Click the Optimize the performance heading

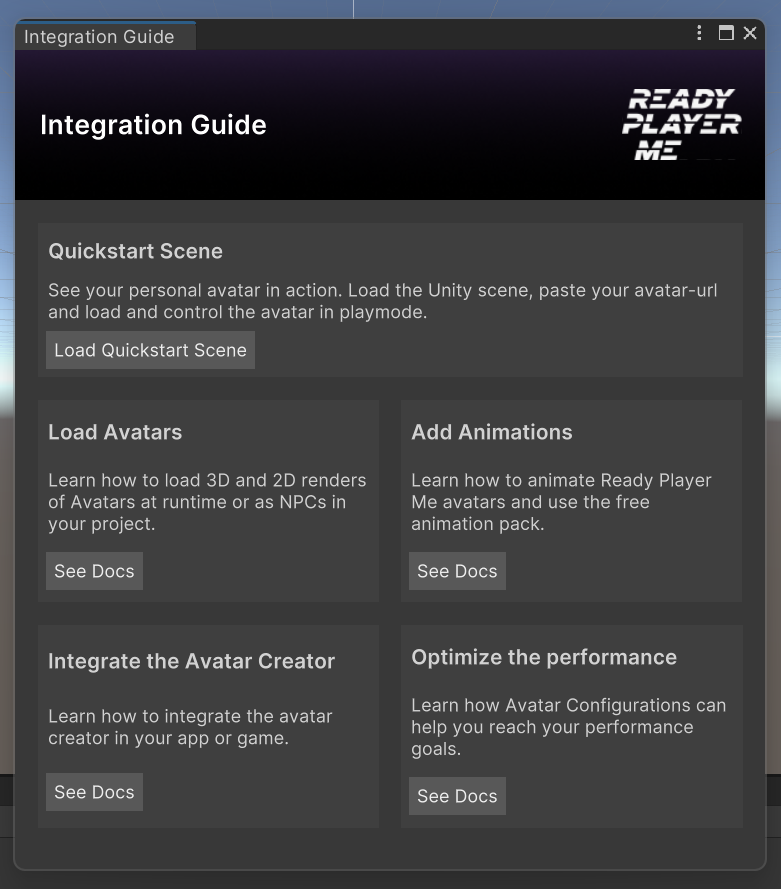[544, 657]
